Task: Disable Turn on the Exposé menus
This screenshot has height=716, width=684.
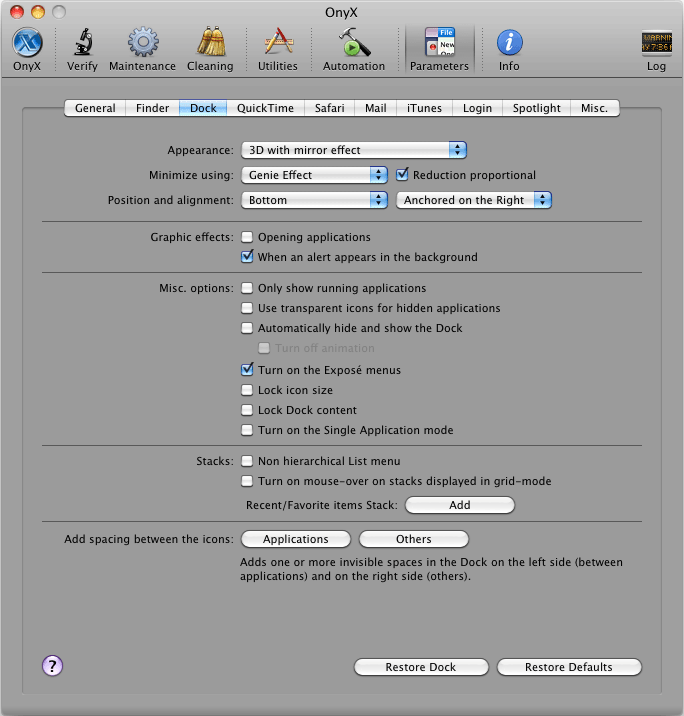Action: tap(247, 369)
